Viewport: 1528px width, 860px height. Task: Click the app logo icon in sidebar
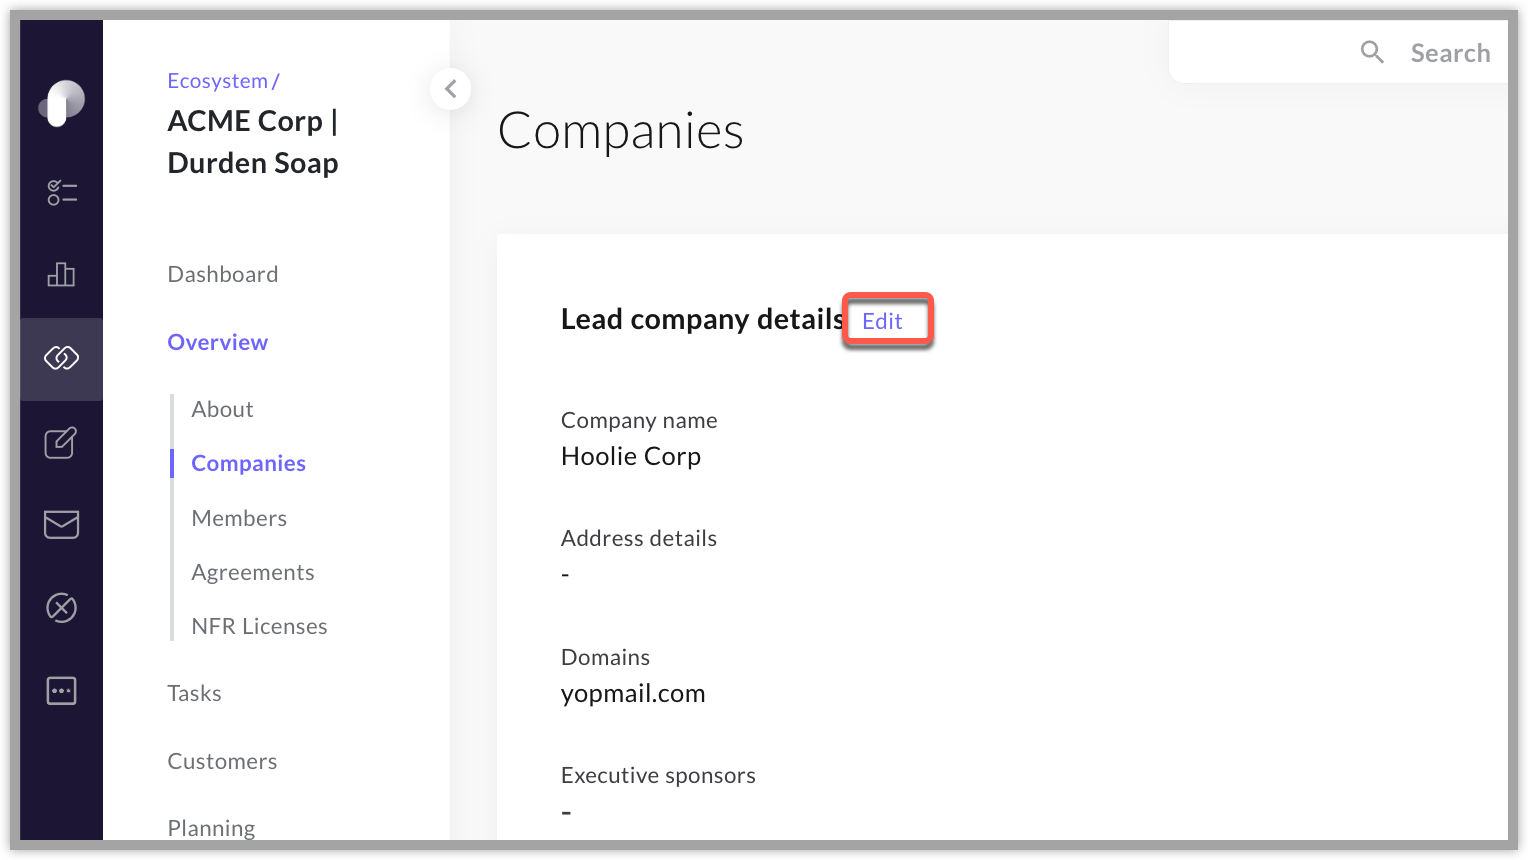61,103
